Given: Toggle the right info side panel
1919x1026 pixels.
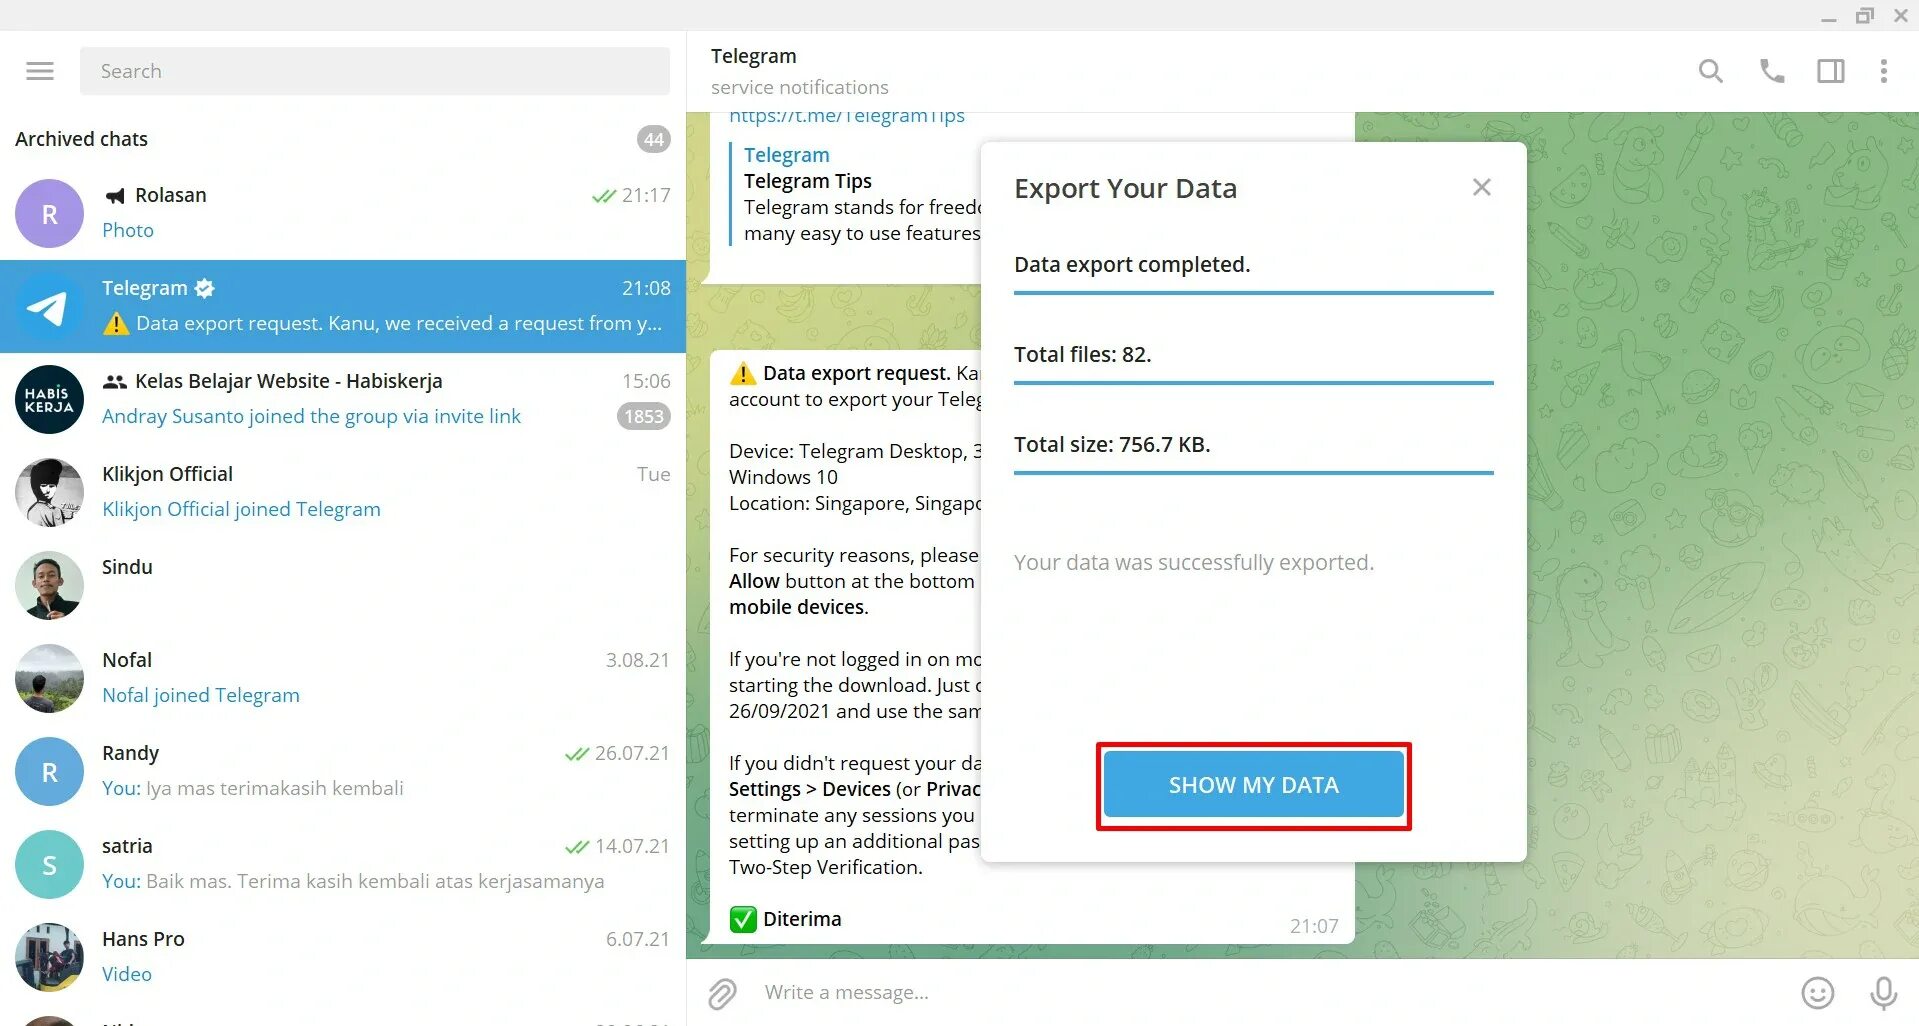Looking at the screenshot, I should point(1831,71).
